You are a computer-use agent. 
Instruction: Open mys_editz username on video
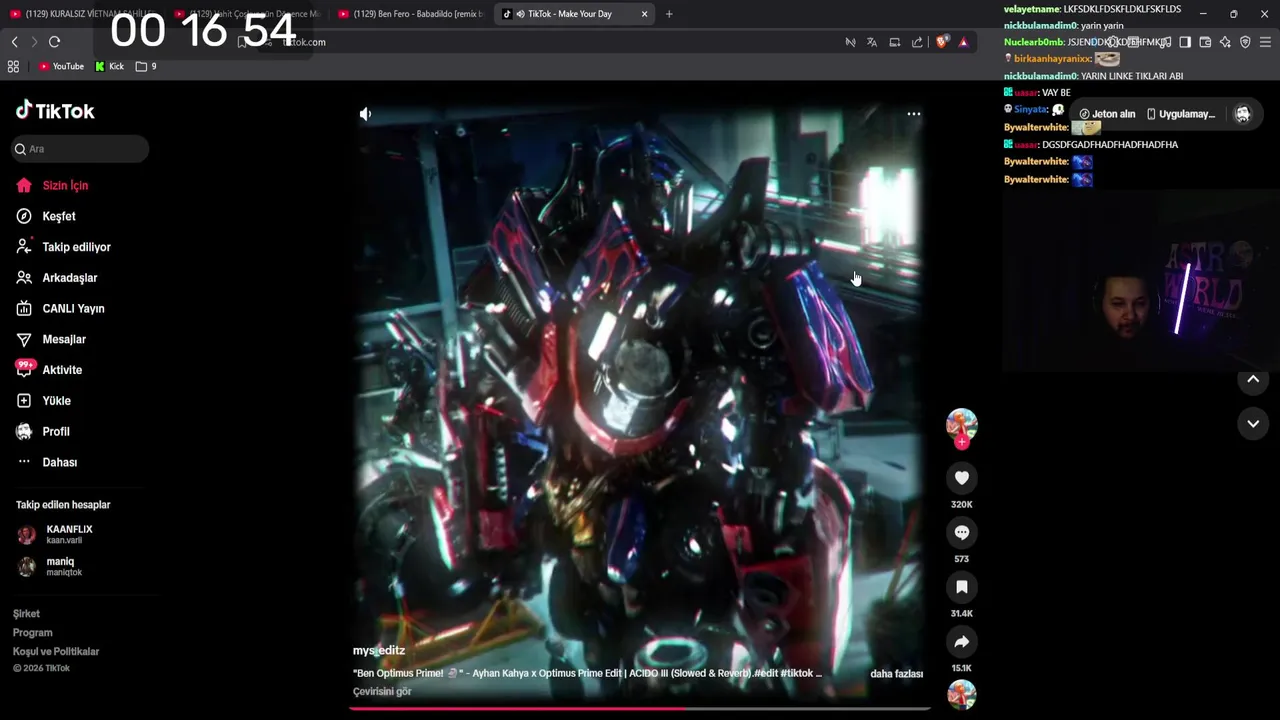coord(379,651)
